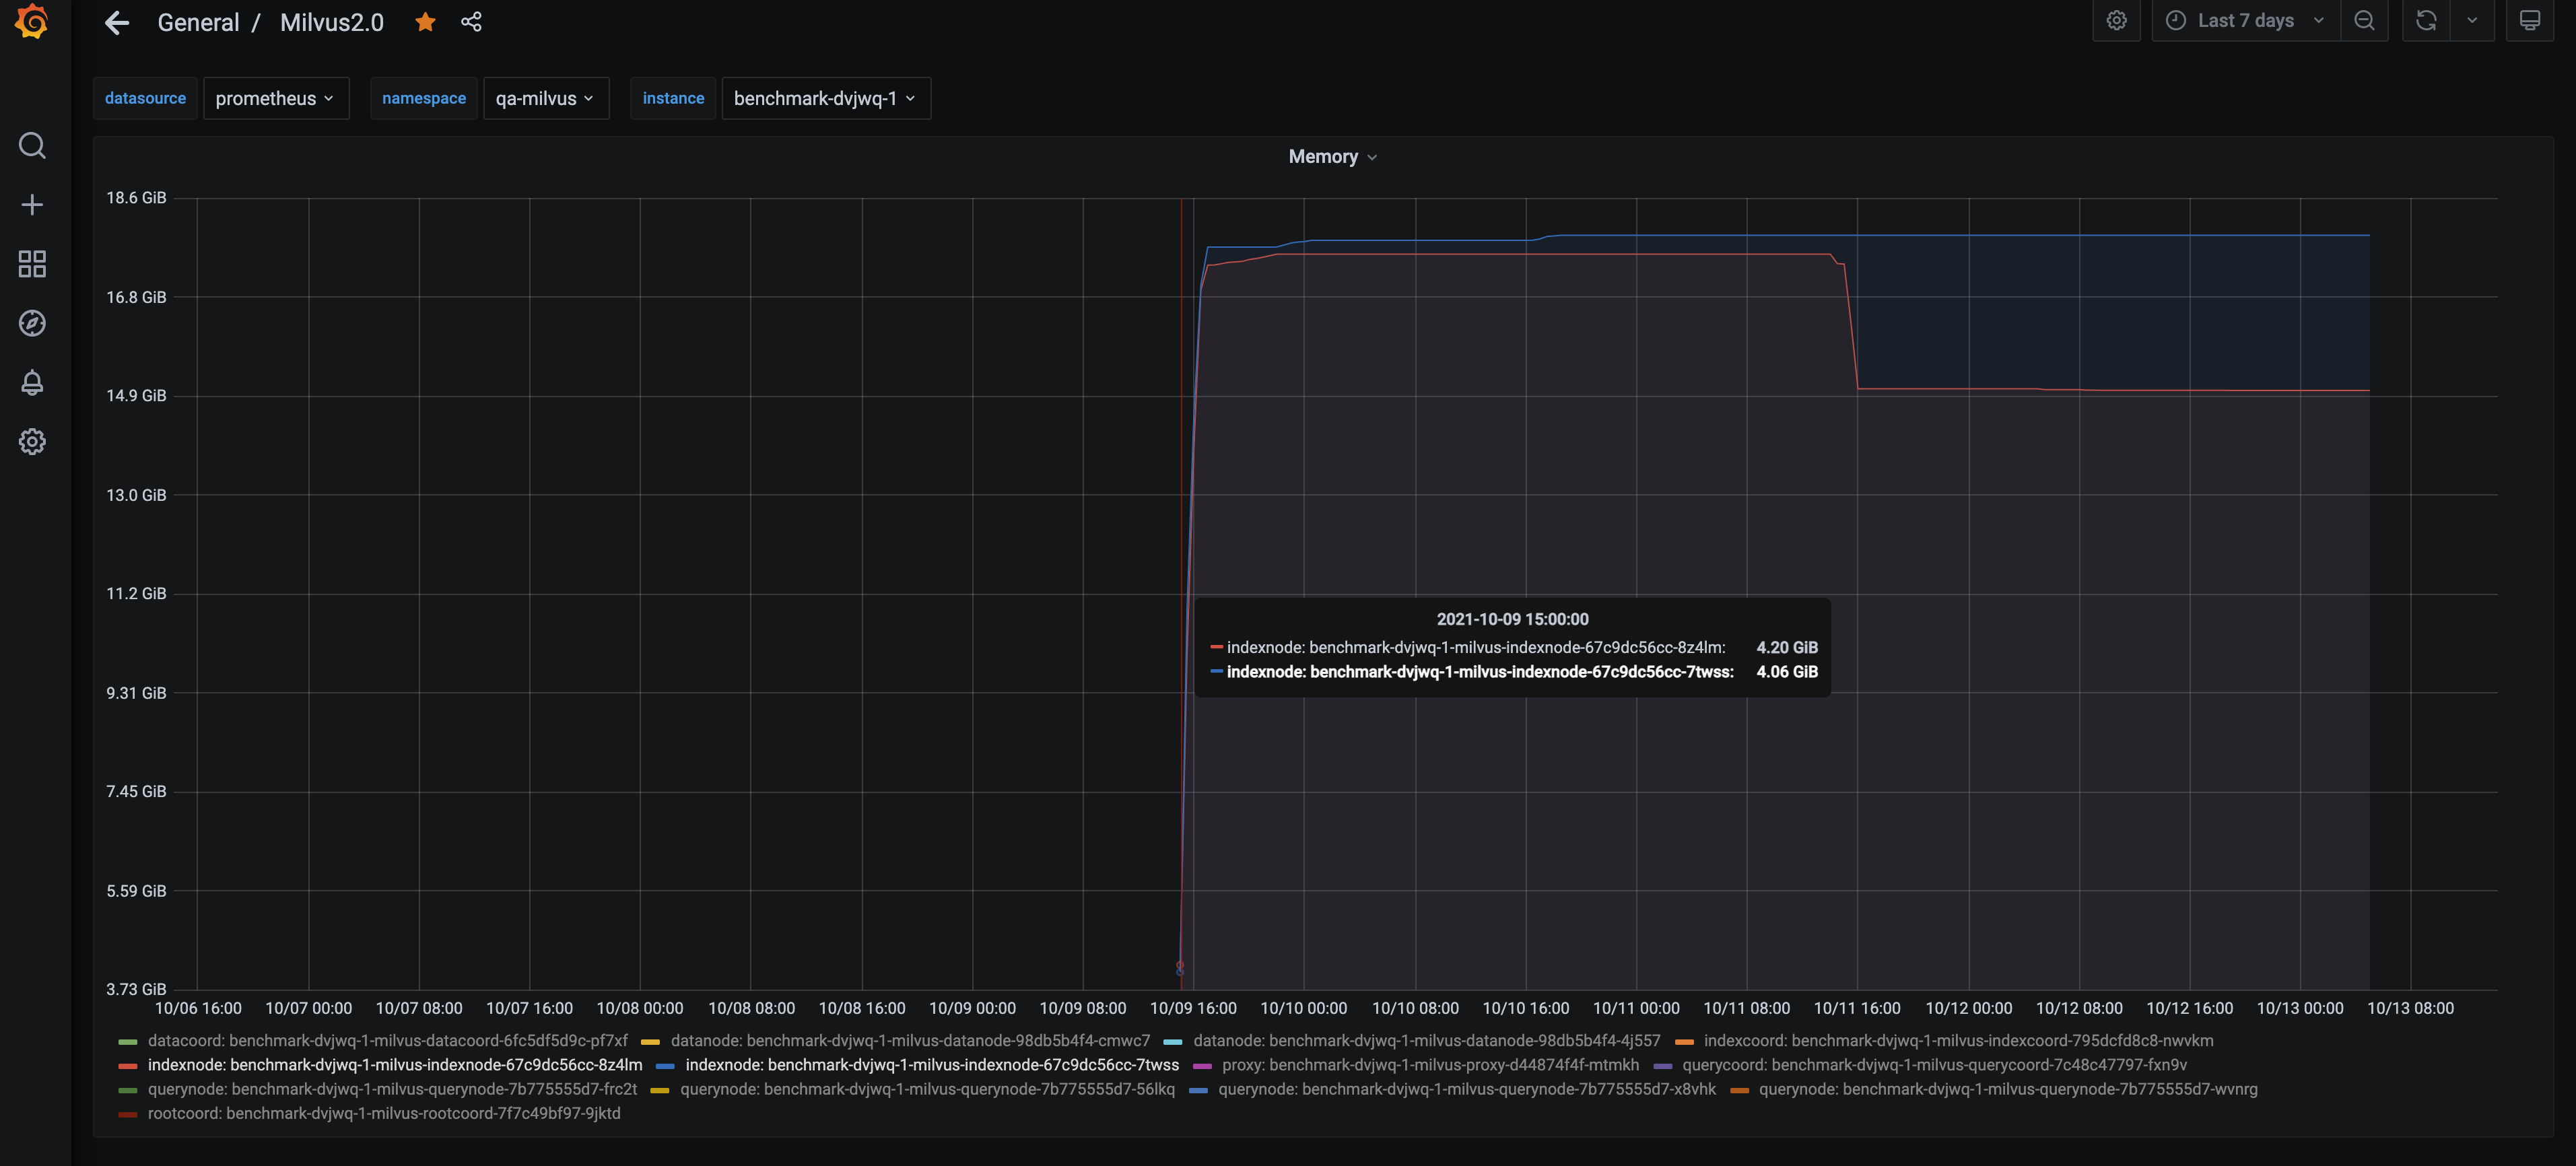The image size is (2576, 1166).
Task: Open the Dashboards icon in sidebar
Action: click(x=32, y=264)
